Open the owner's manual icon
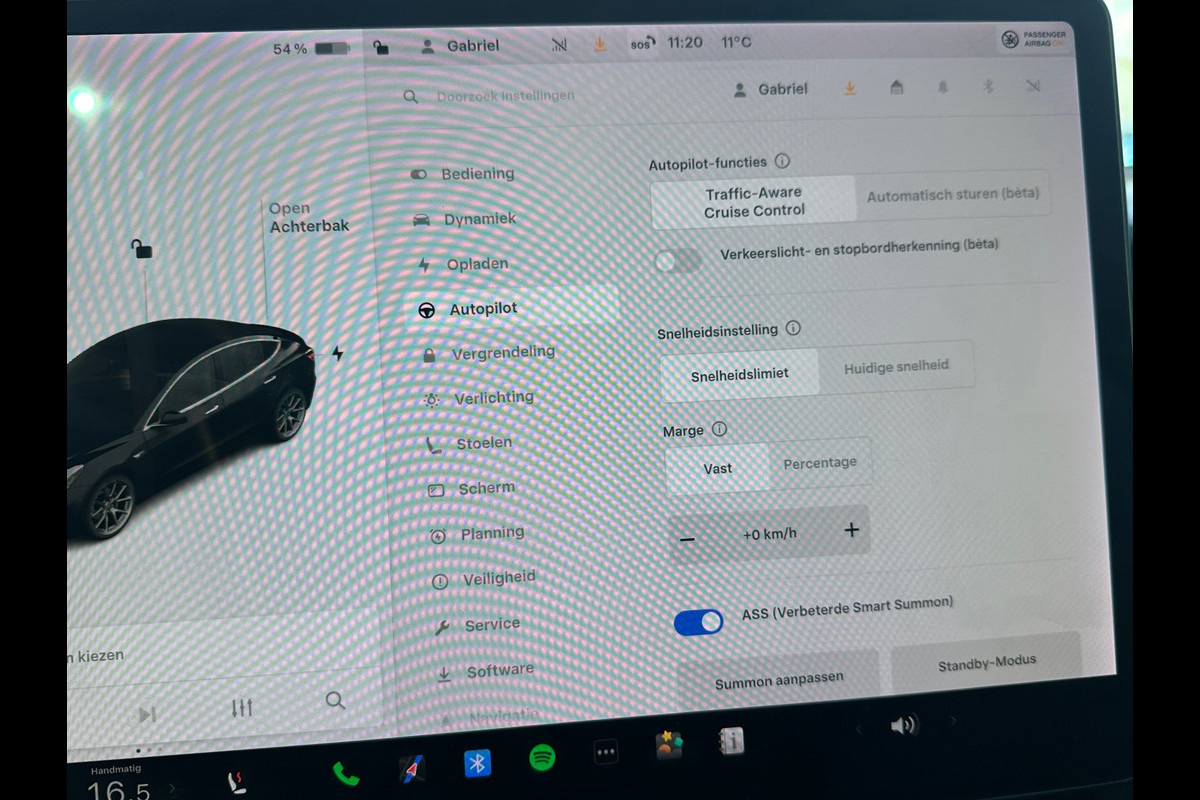The height and width of the screenshot is (800, 1200). pos(731,741)
